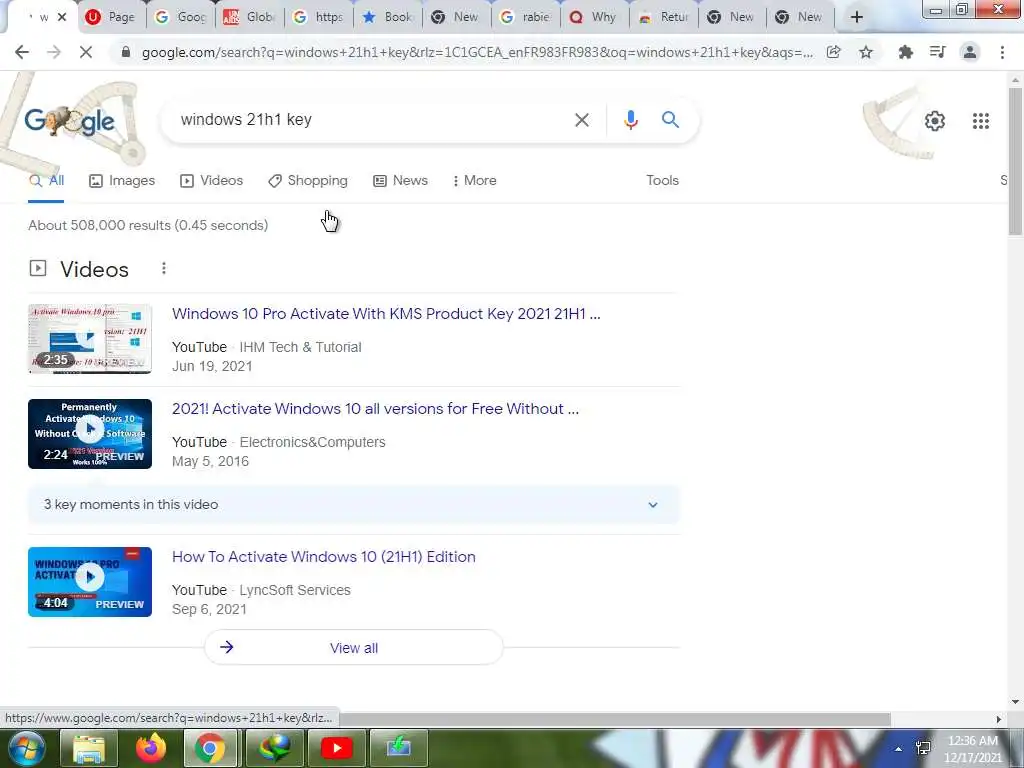Play the 2:35 KMS video thumbnail

coord(90,339)
